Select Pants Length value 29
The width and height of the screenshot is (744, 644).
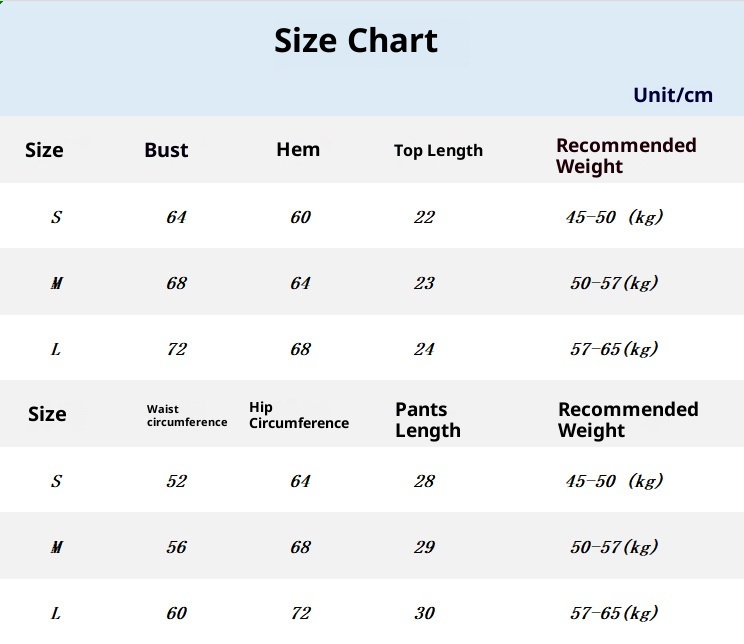click(x=424, y=547)
